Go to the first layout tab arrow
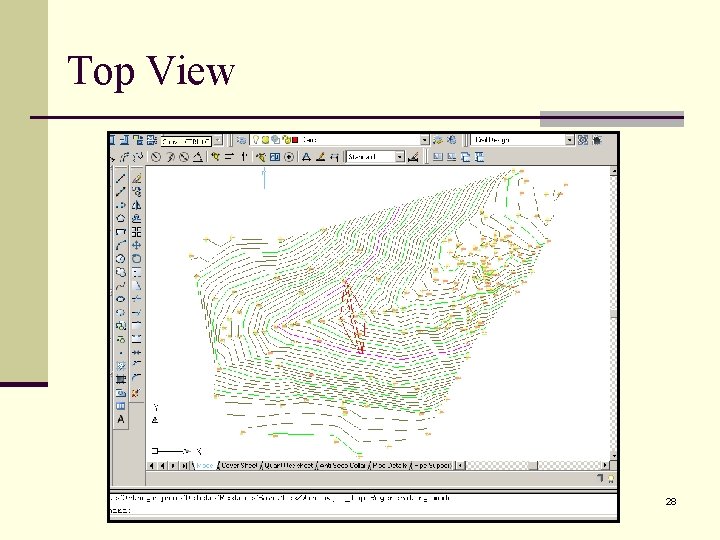 [151, 466]
